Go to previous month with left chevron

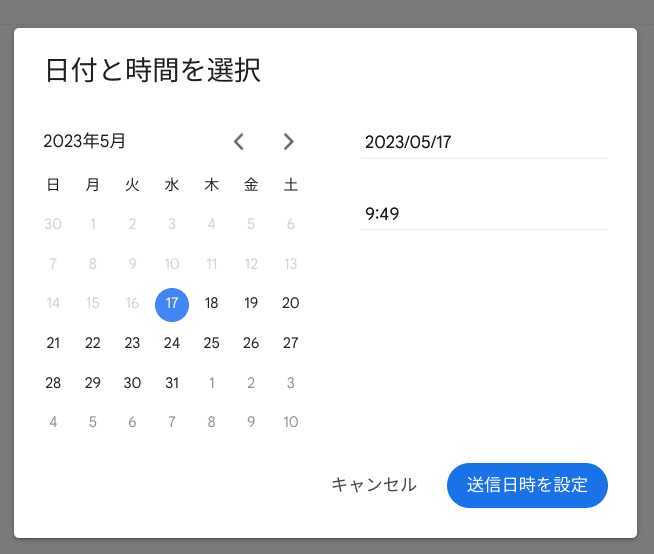239,141
